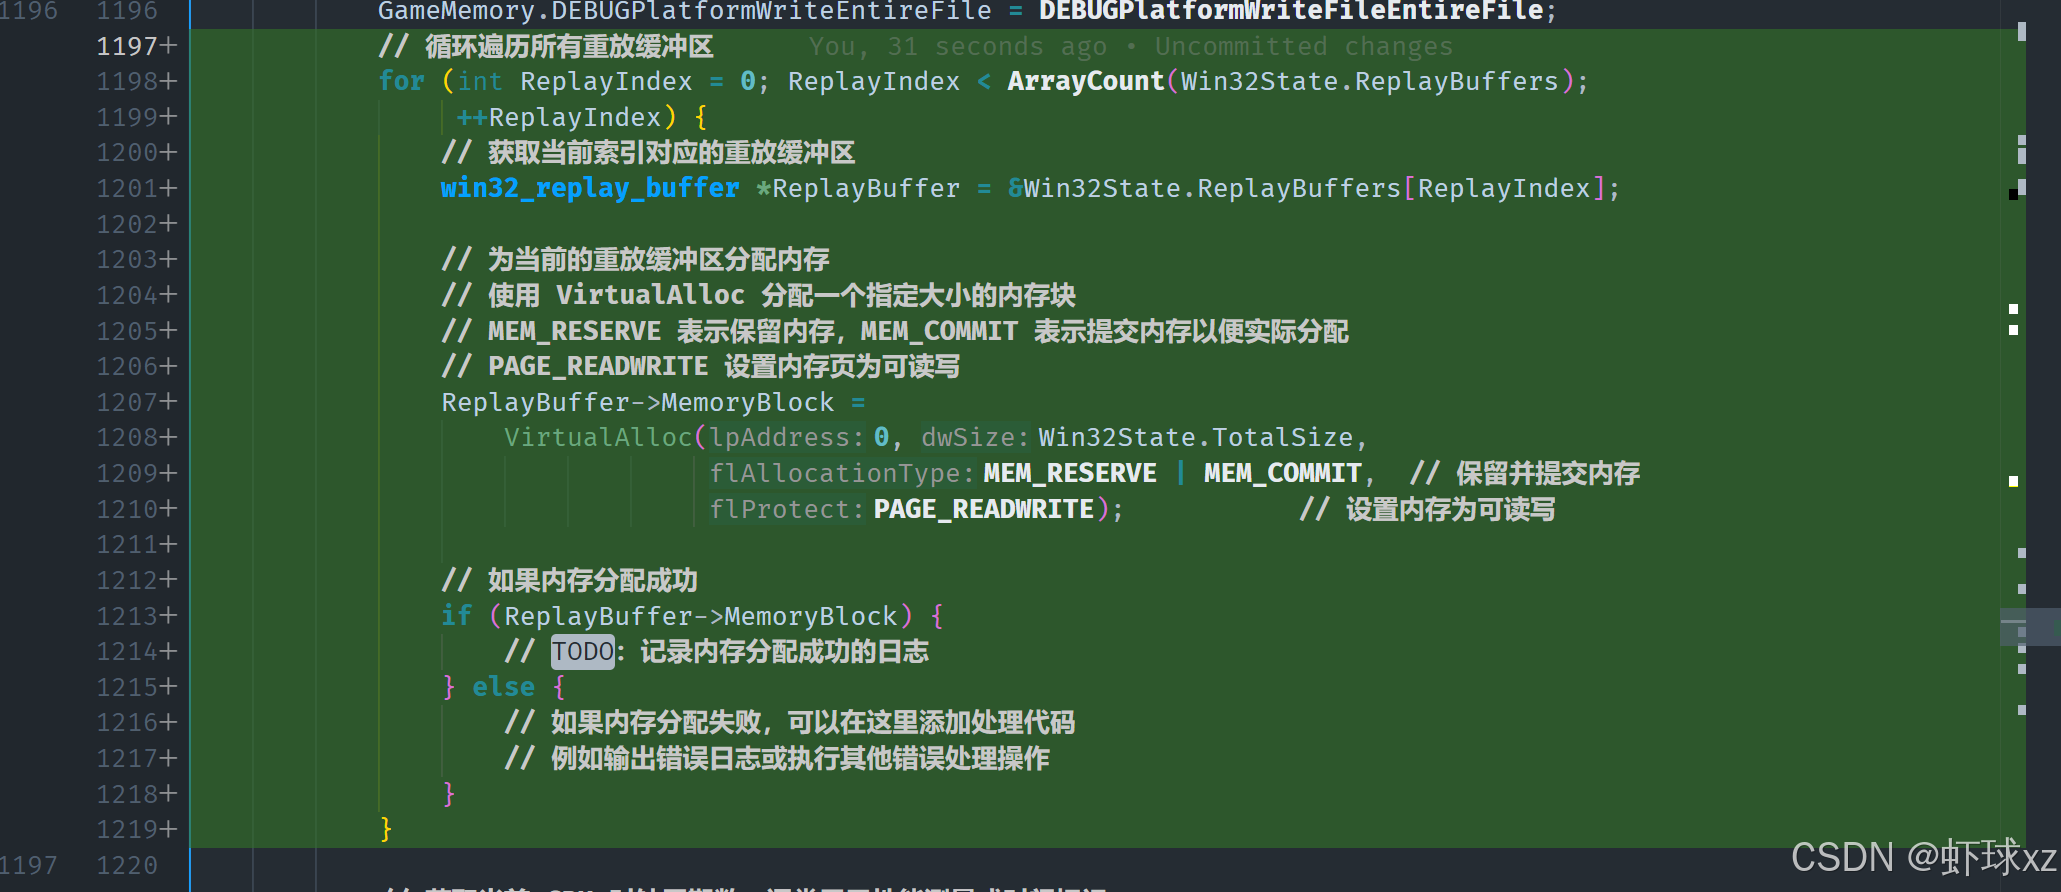
Task: Click the VirtualAlloc function call
Action: pyautogui.click(x=598, y=438)
